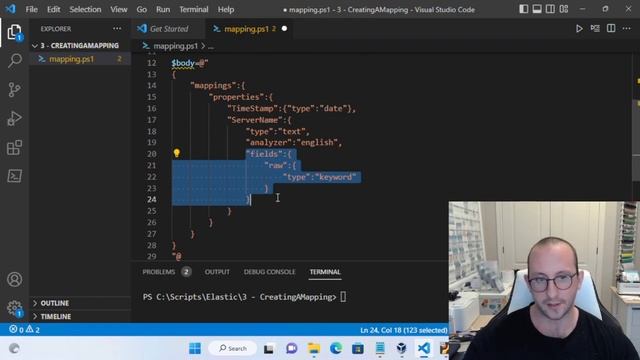Toggle secondary side bar layout button
640x360 pixels.
point(550,9)
